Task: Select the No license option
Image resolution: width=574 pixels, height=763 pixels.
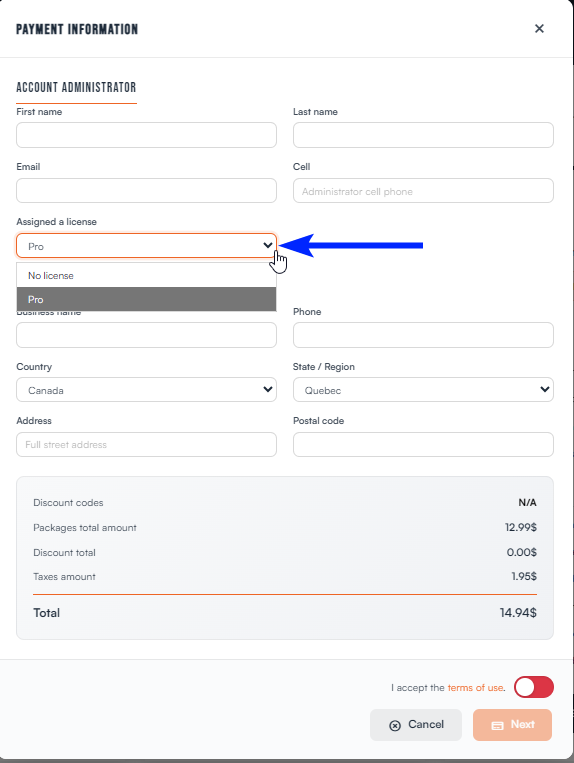Action: (146, 275)
